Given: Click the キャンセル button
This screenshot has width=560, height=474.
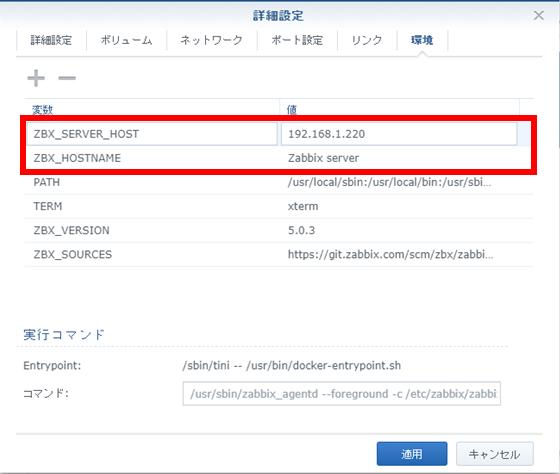Looking at the screenshot, I should [x=495, y=454].
